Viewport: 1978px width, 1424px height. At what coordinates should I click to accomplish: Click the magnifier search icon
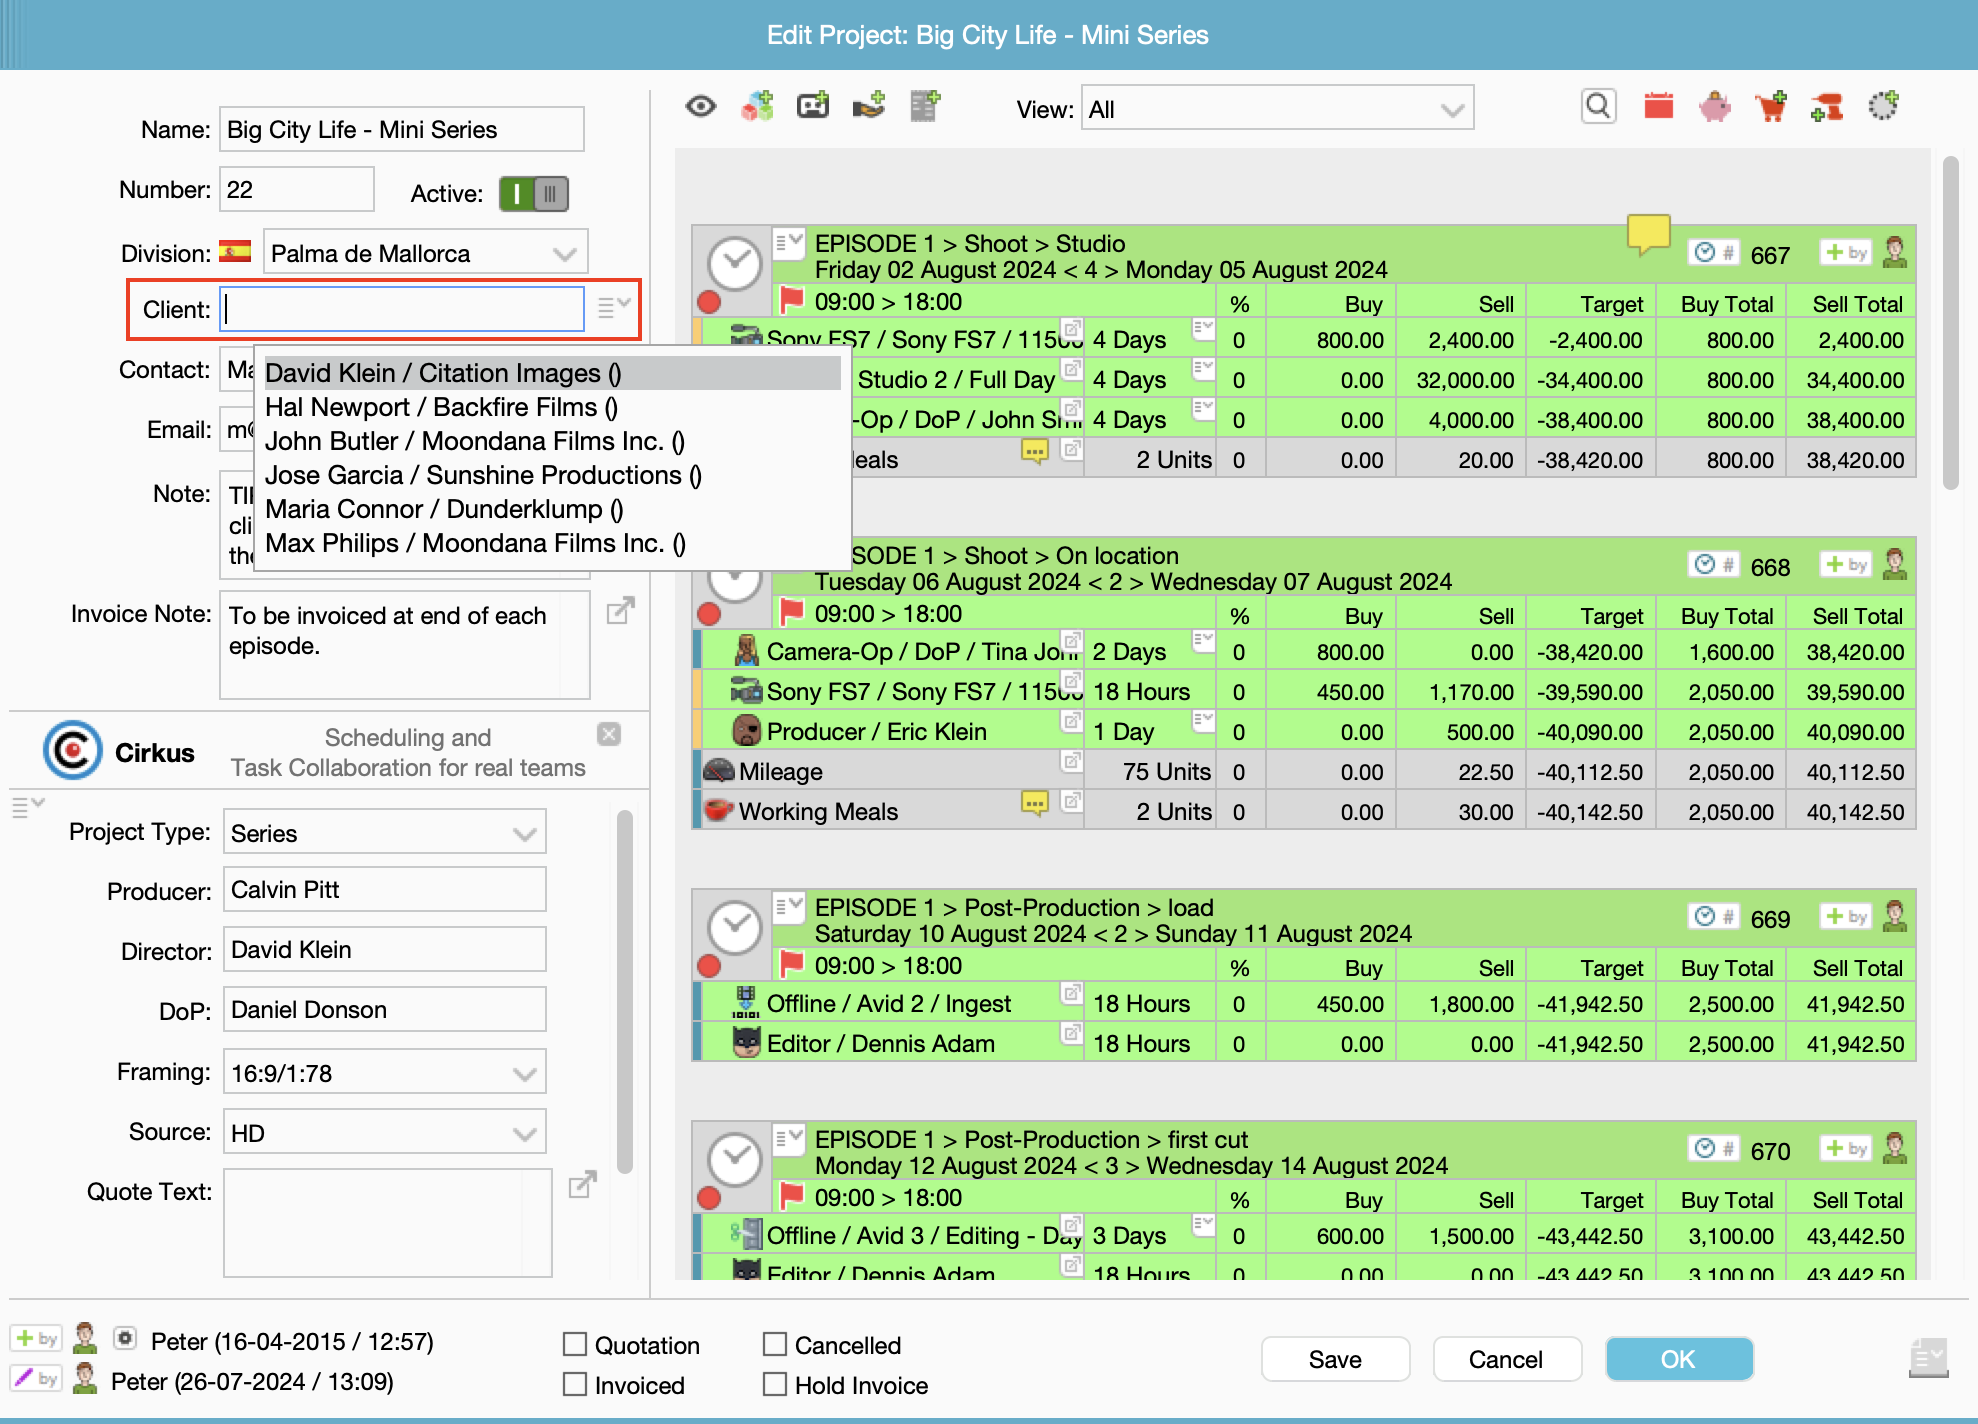[1598, 106]
